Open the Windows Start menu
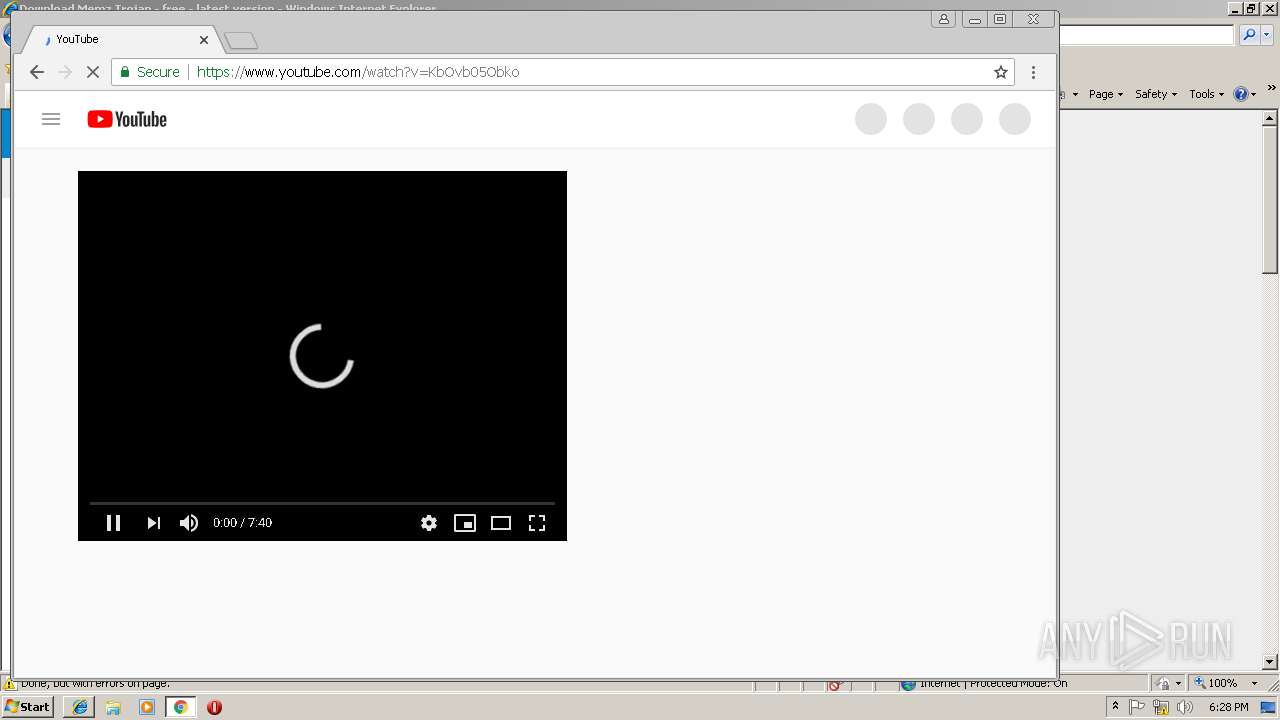 (27, 707)
